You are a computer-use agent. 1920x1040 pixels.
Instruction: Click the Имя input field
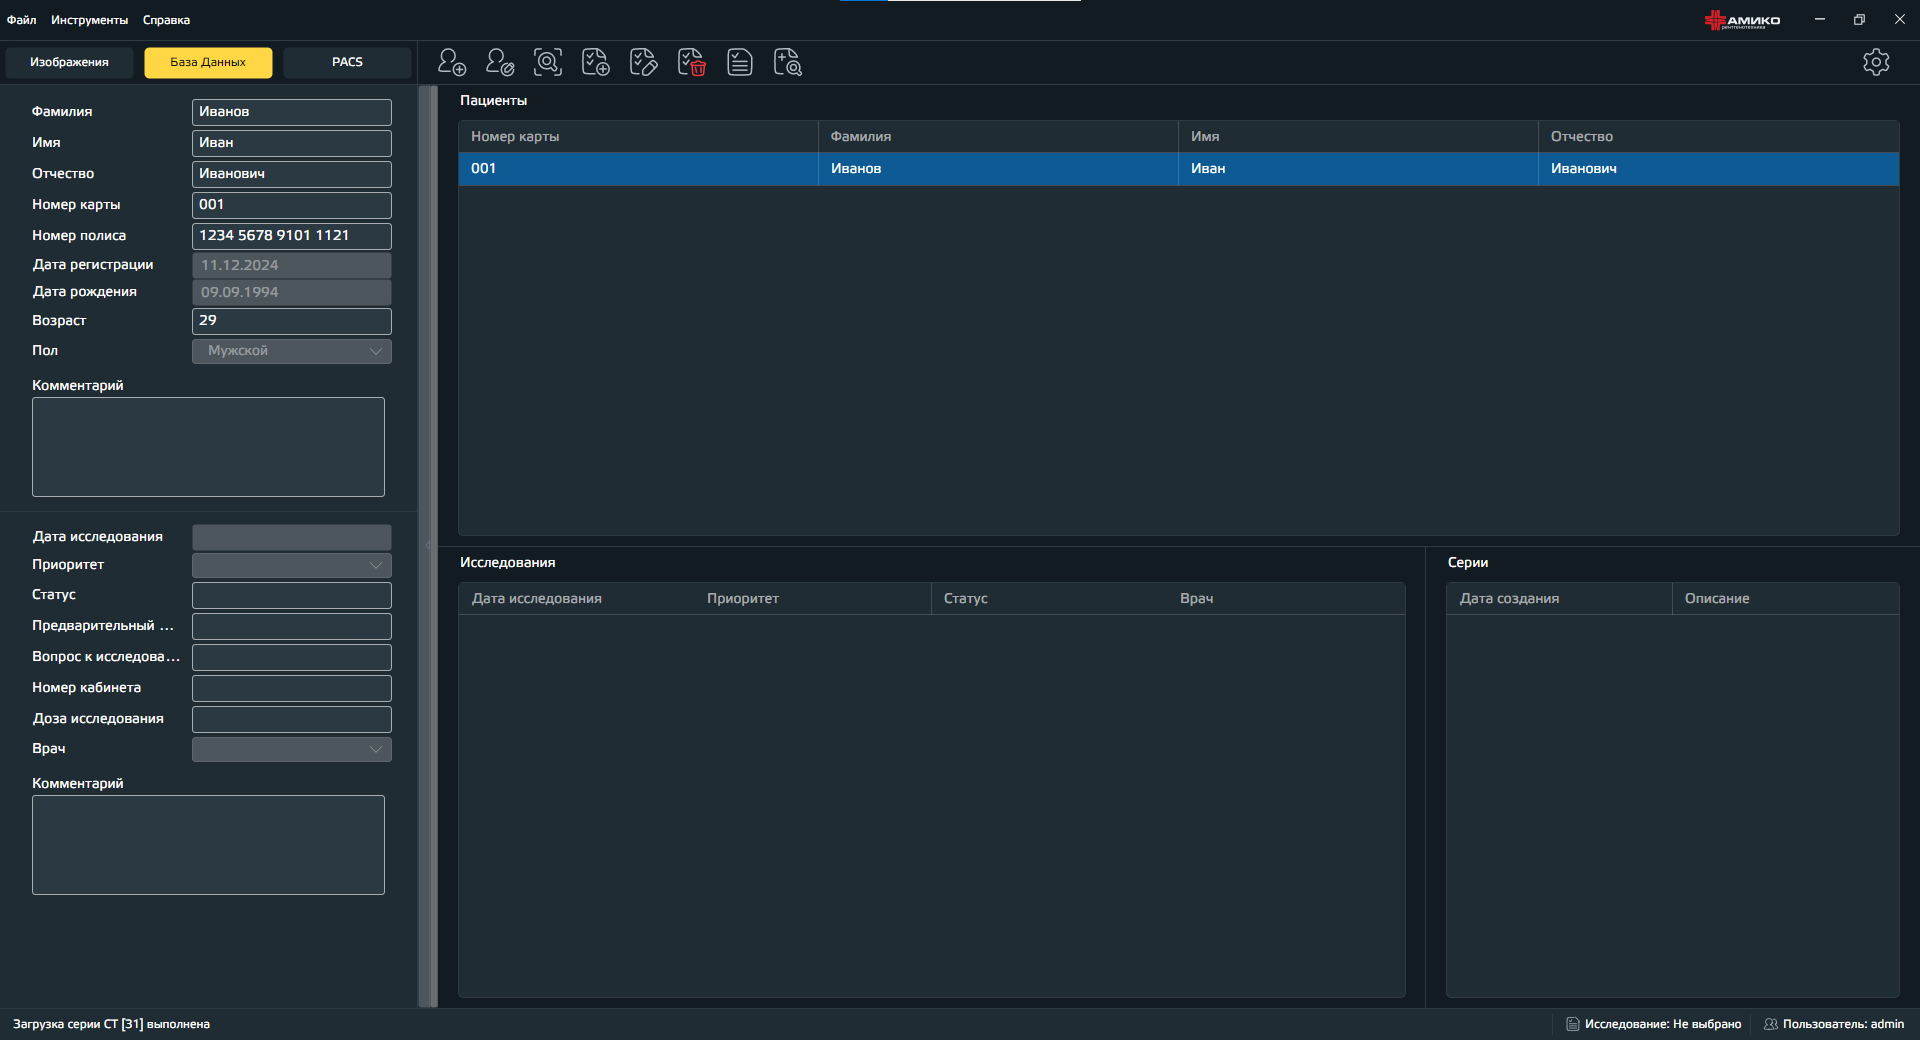coord(292,143)
